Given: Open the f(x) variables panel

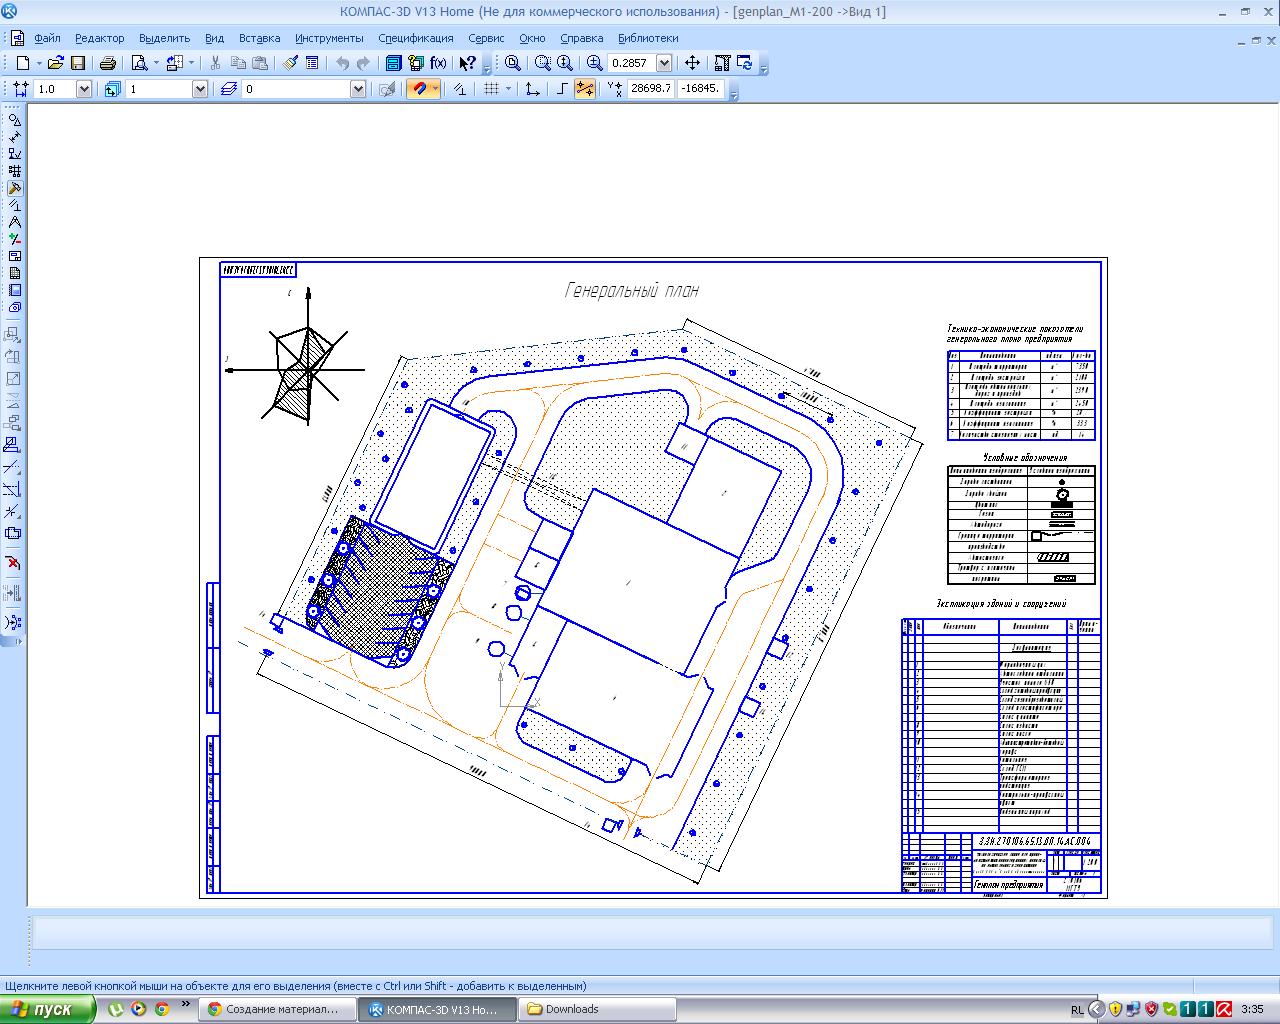Looking at the screenshot, I should [x=438, y=63].
